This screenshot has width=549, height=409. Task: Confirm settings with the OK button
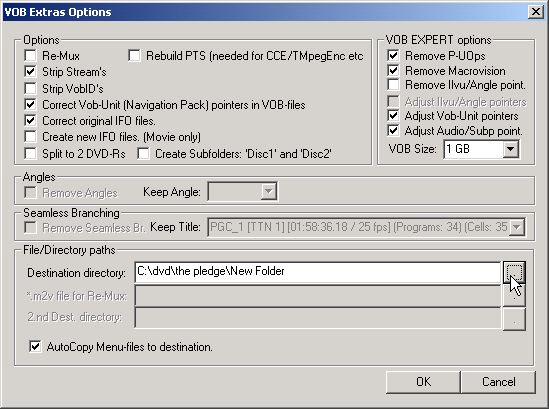pos(423,382)
